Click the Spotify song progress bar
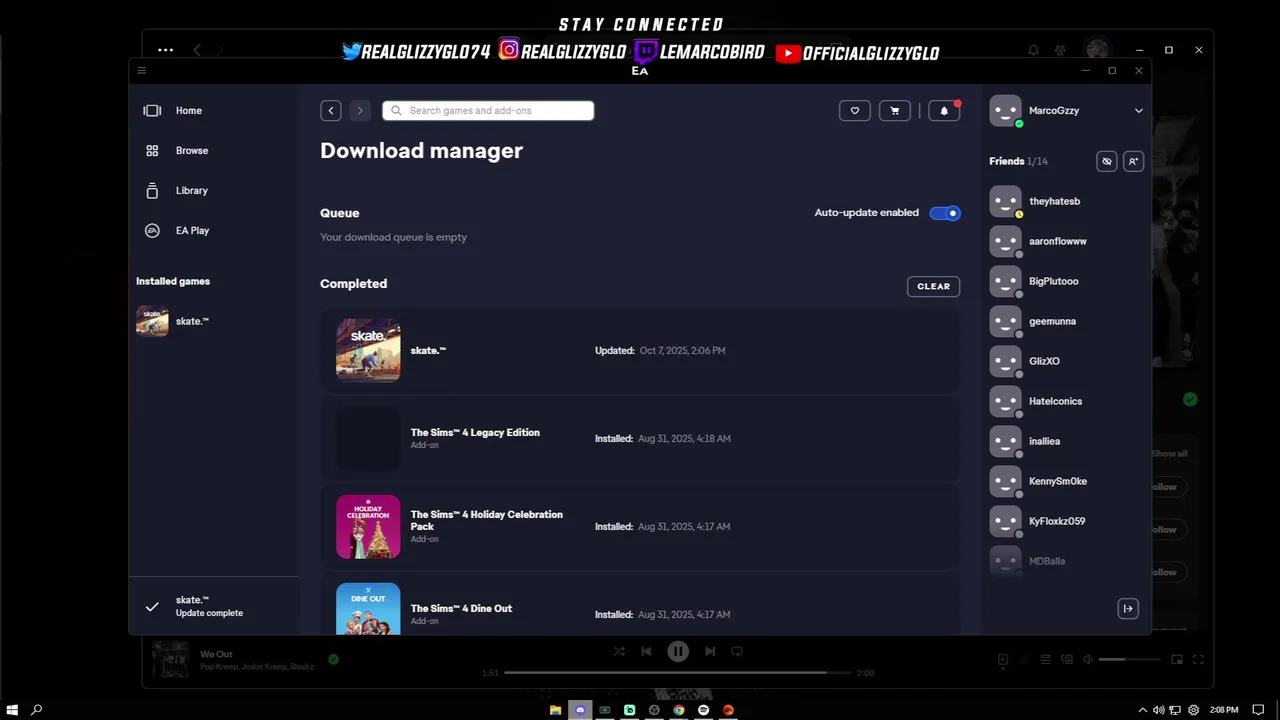The height and width of the screenshot is (720, 1280). (x=678, y=673)
